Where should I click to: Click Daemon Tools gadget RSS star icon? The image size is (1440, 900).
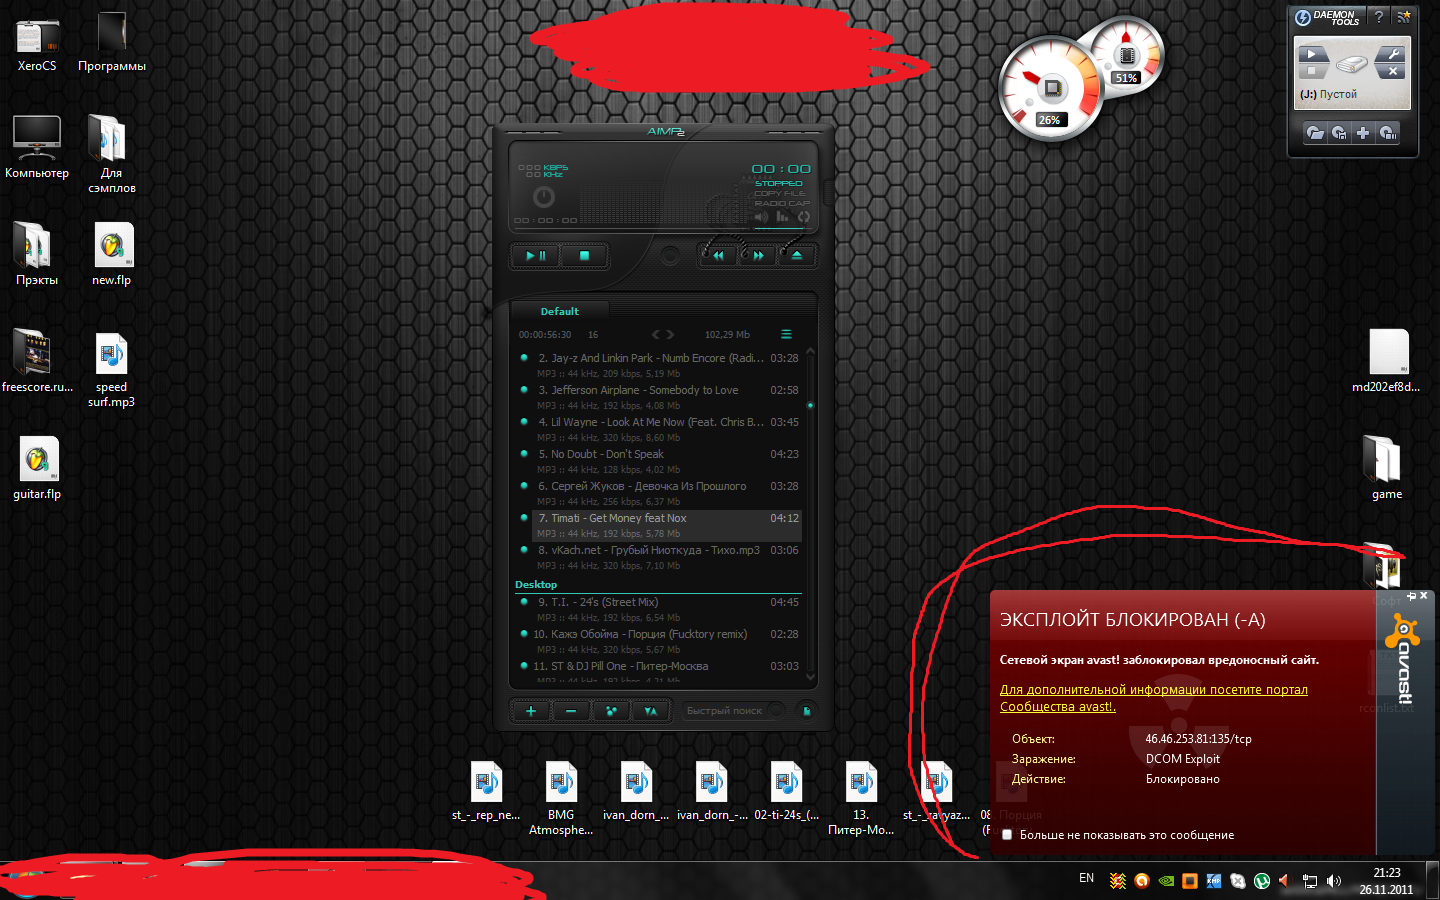click(1404, 16)
